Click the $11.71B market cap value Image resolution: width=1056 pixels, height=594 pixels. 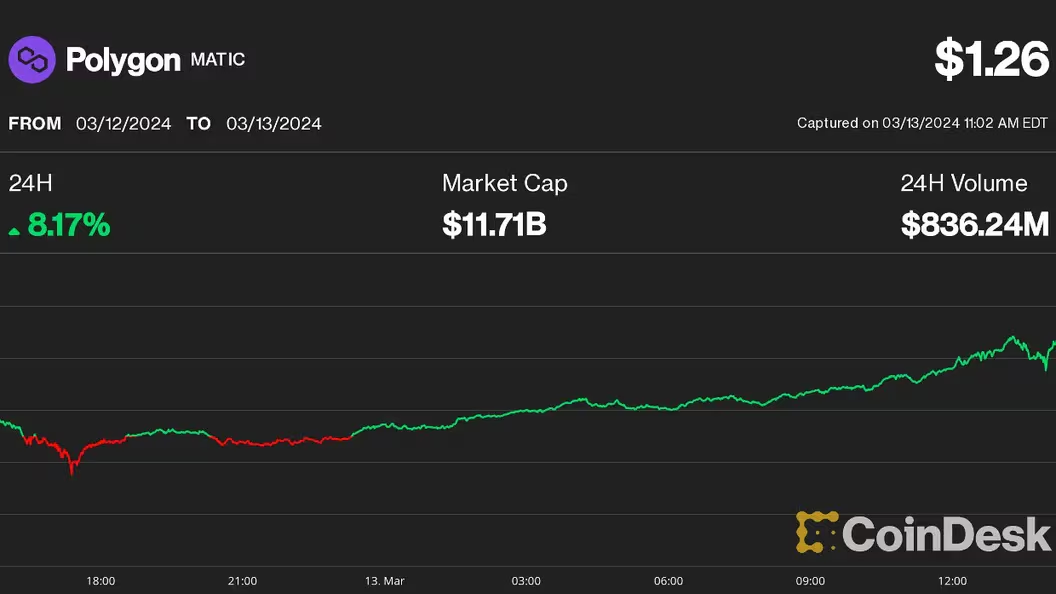point(494,225)
